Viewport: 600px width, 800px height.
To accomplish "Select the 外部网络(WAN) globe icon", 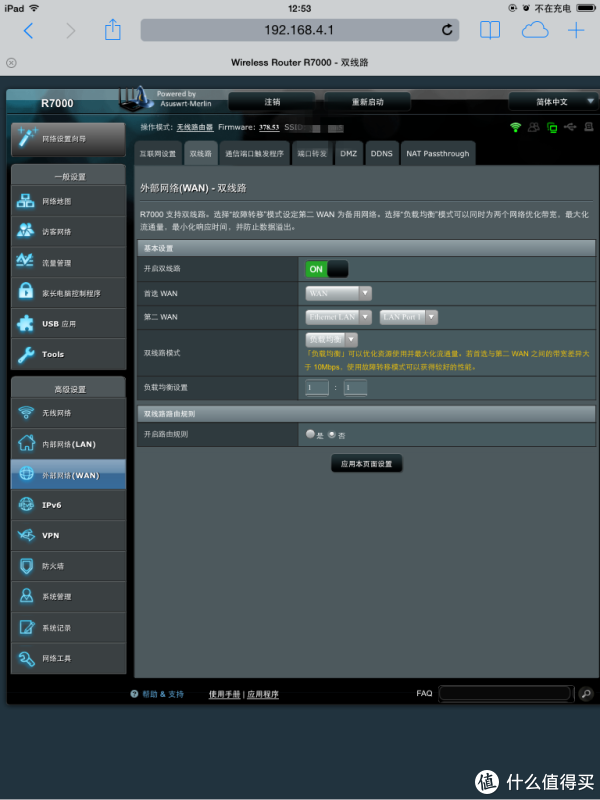I will (x=26, y=474).
